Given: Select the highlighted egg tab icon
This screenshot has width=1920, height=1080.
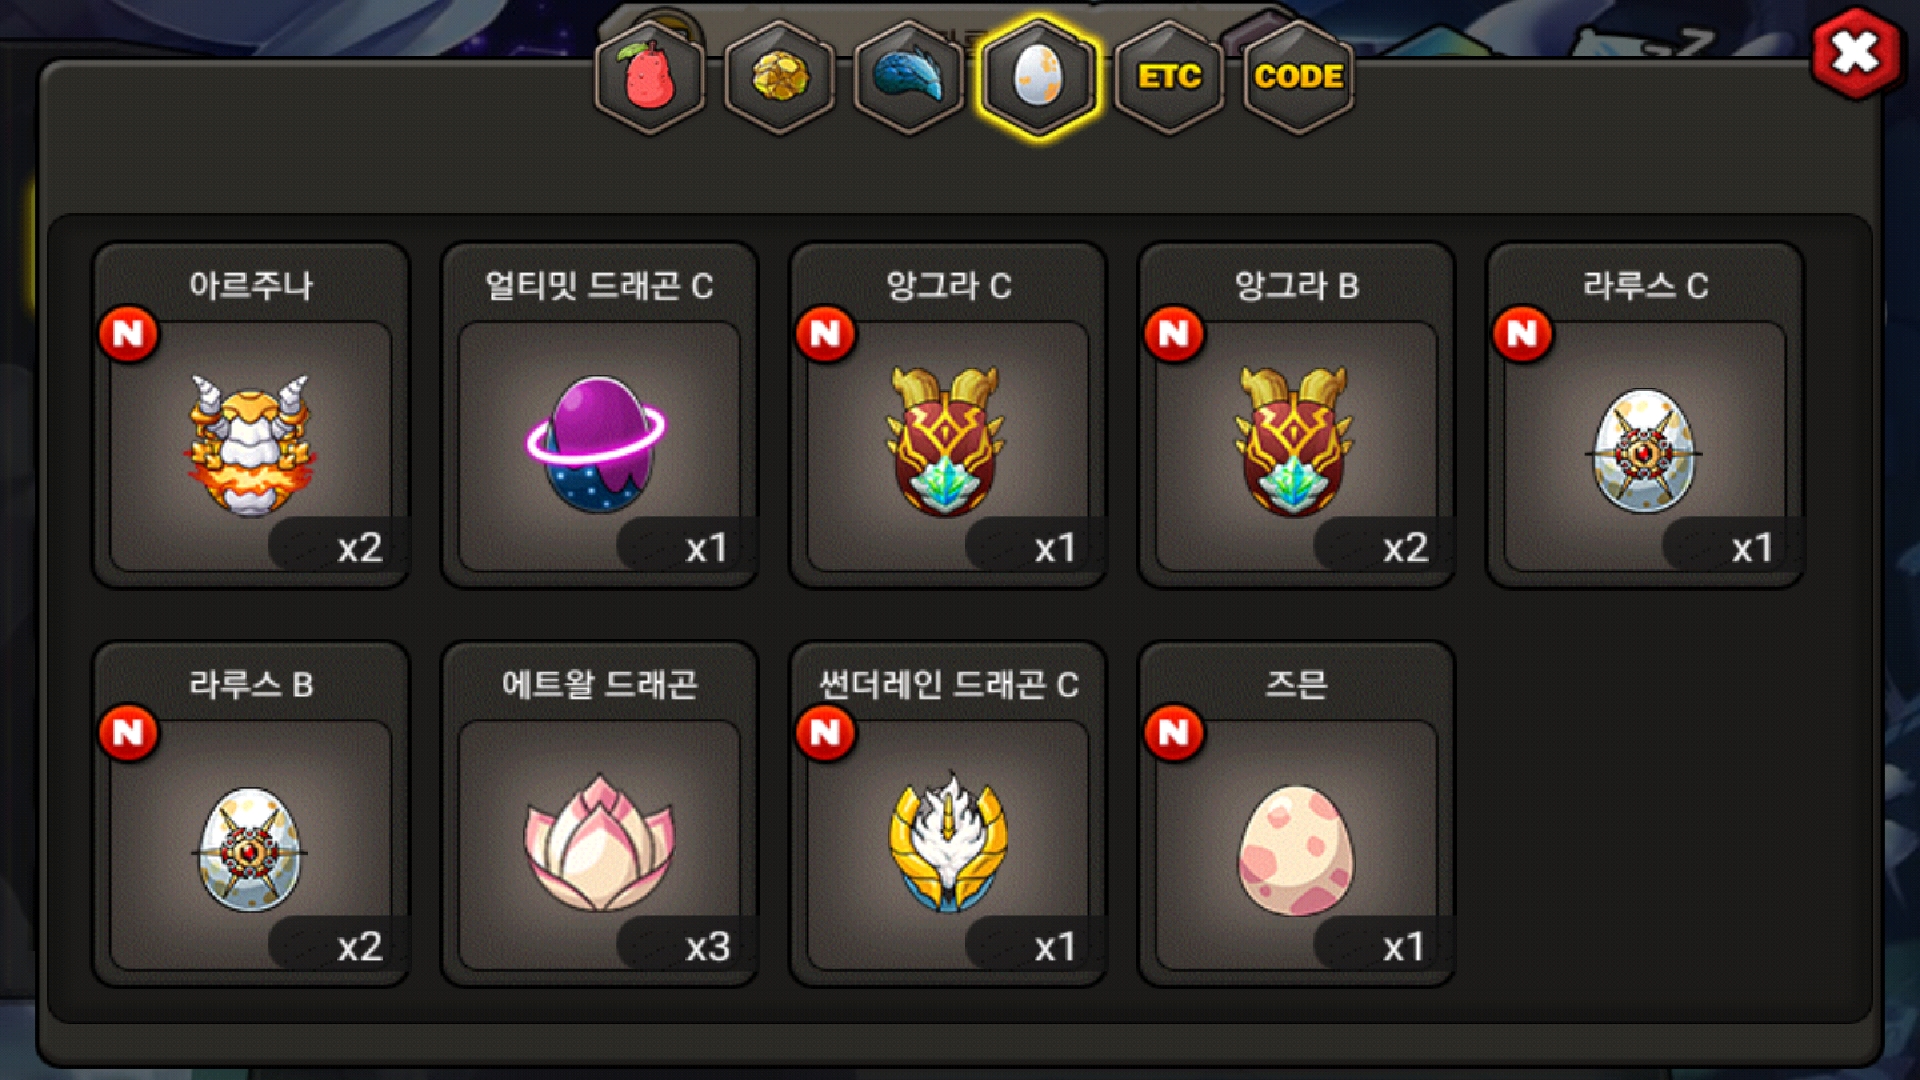Looking at the screenshot, I should point(1038,77).
